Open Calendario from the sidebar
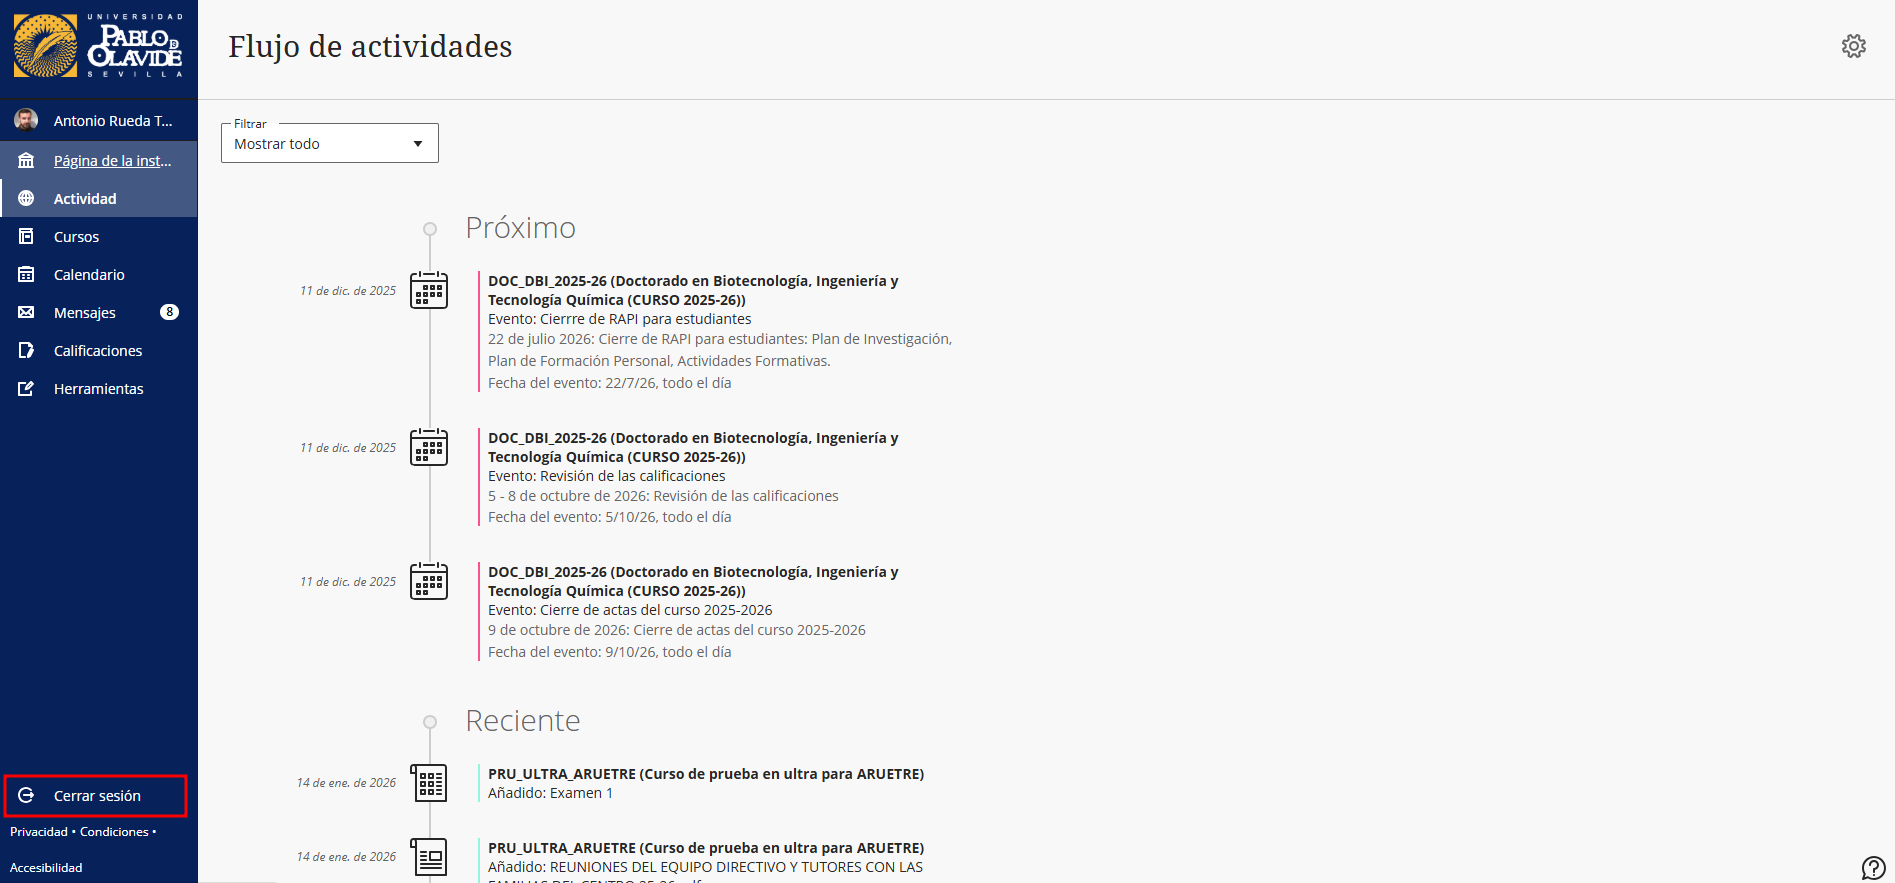This screenshot has width=1895, height=883. click(x=89, y=275)
